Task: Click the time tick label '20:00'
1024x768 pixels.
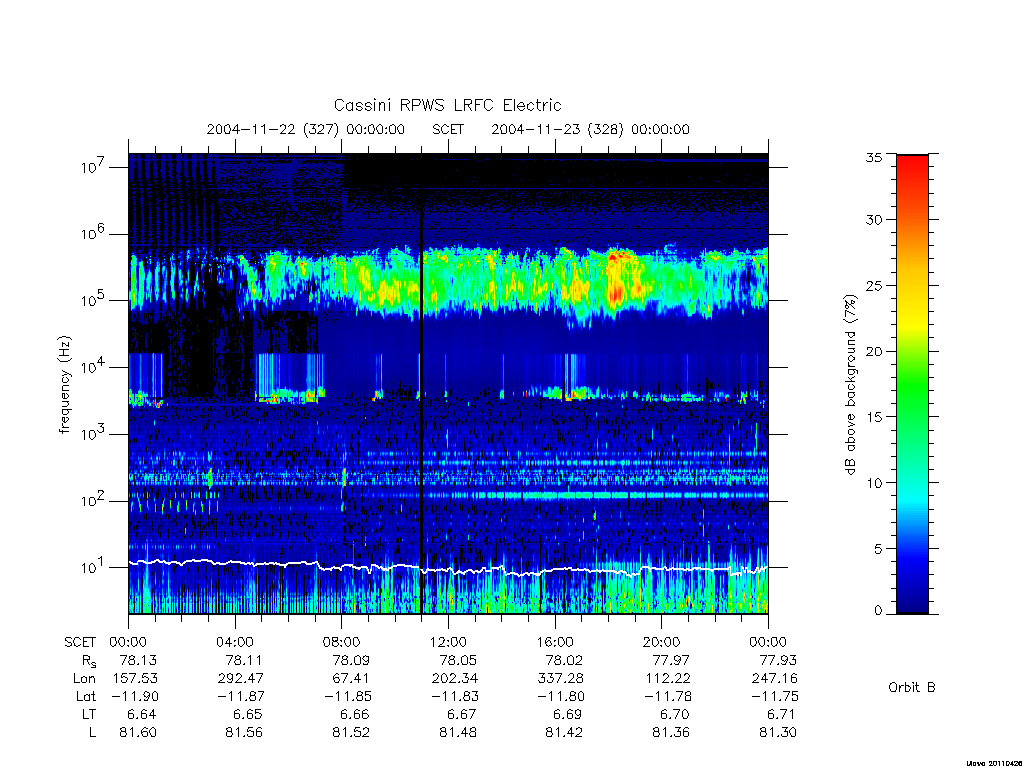Action: (662, 642)
